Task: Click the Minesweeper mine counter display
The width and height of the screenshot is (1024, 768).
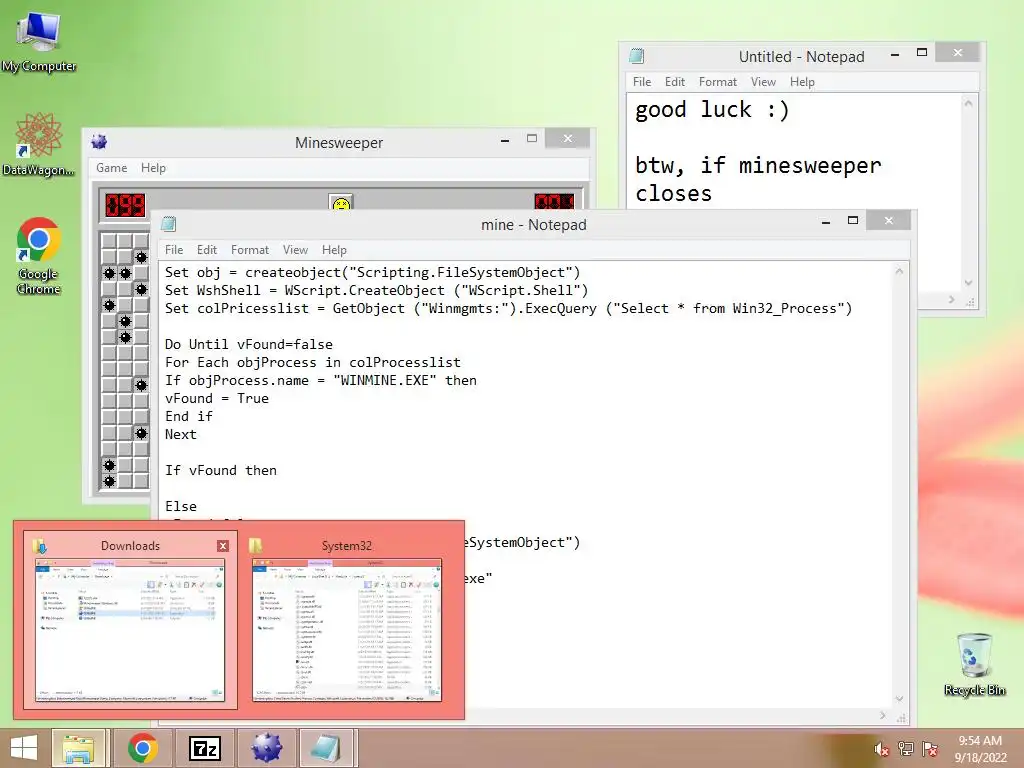Action: [125, 204]
